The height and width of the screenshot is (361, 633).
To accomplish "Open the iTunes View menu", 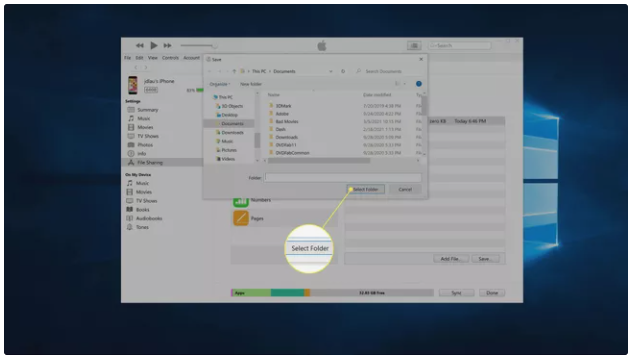I will (x=153, y=58).
